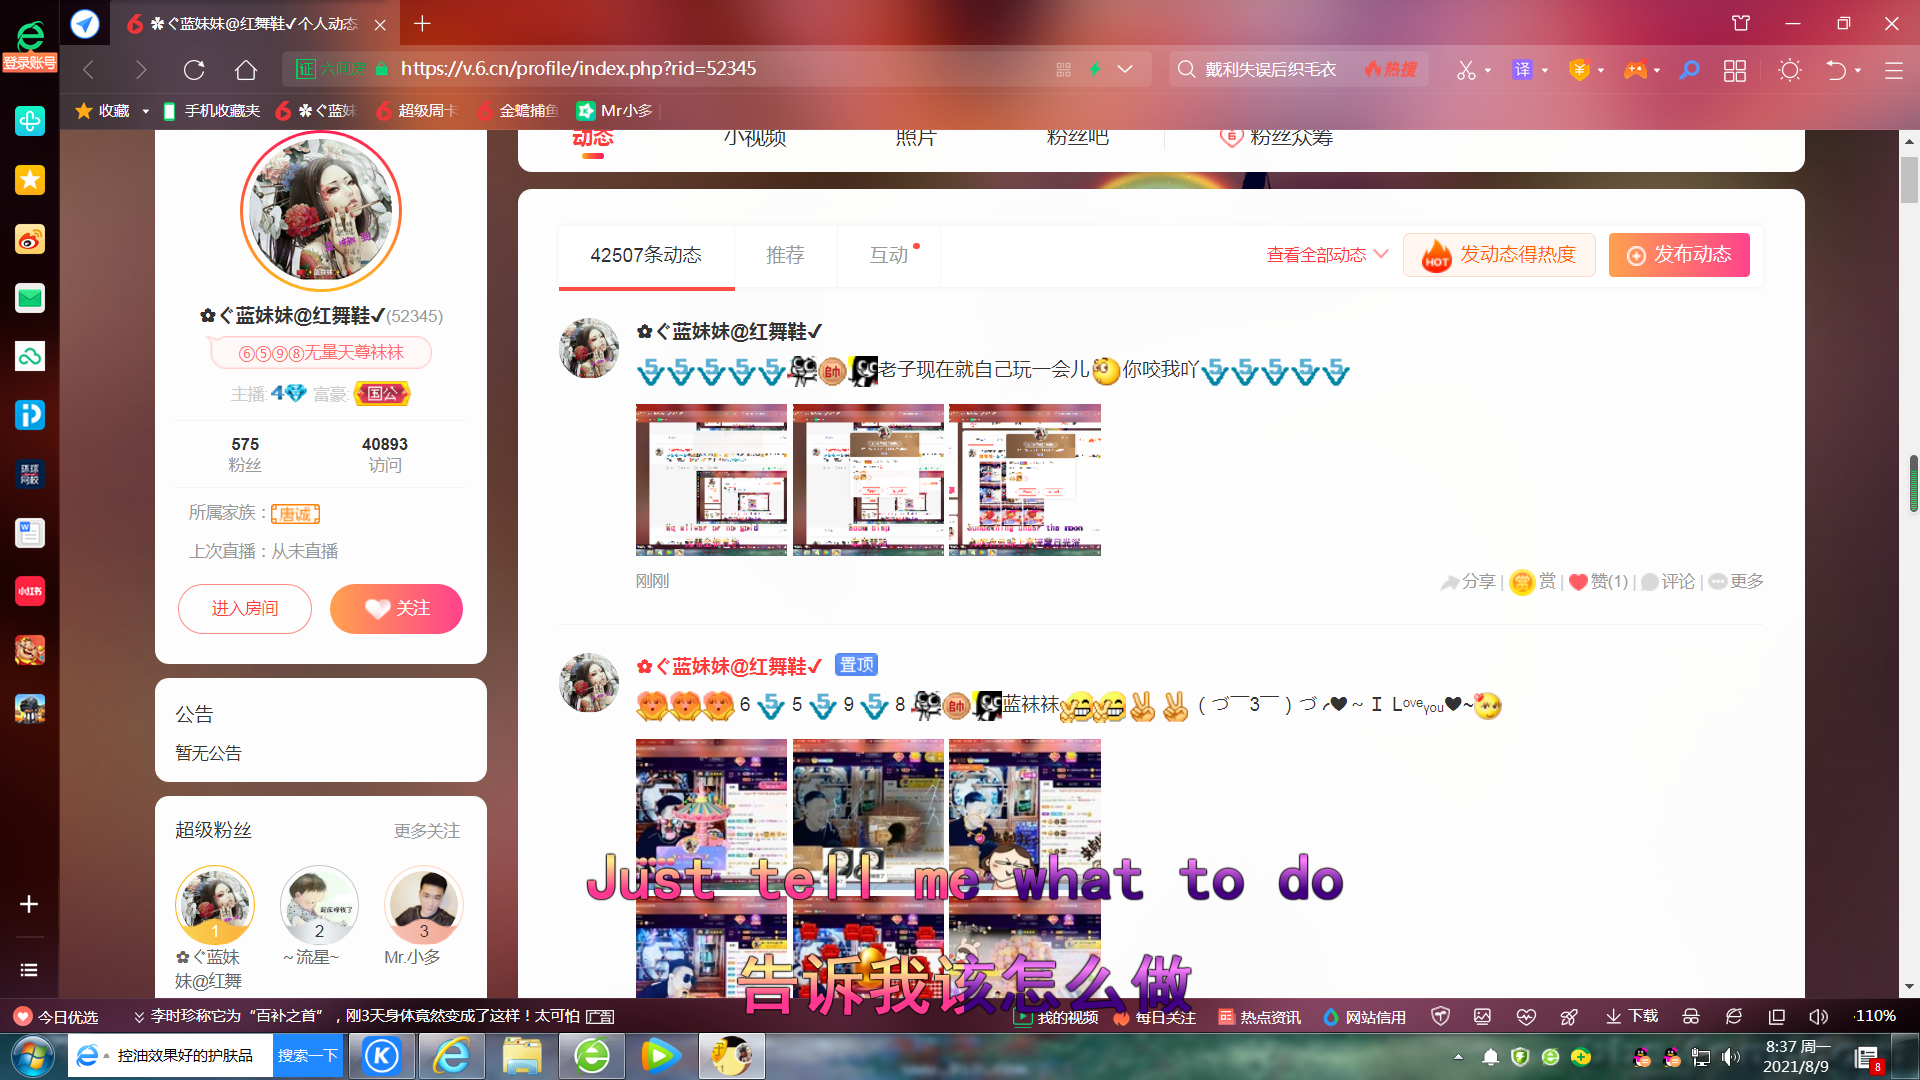Open the 小视频 tab
1920x1080 pixels.
point(755,138)
